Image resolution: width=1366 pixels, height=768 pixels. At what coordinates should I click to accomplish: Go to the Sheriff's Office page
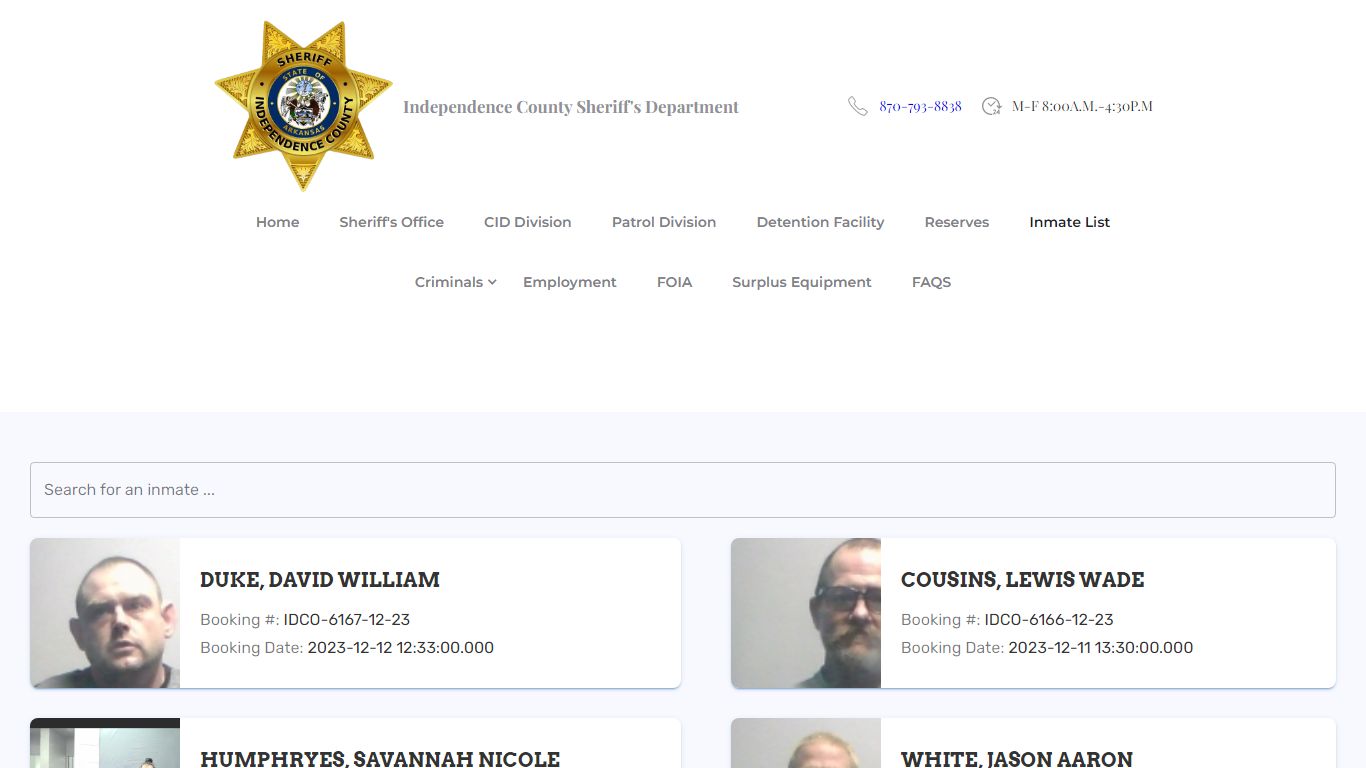click(391, 222)
